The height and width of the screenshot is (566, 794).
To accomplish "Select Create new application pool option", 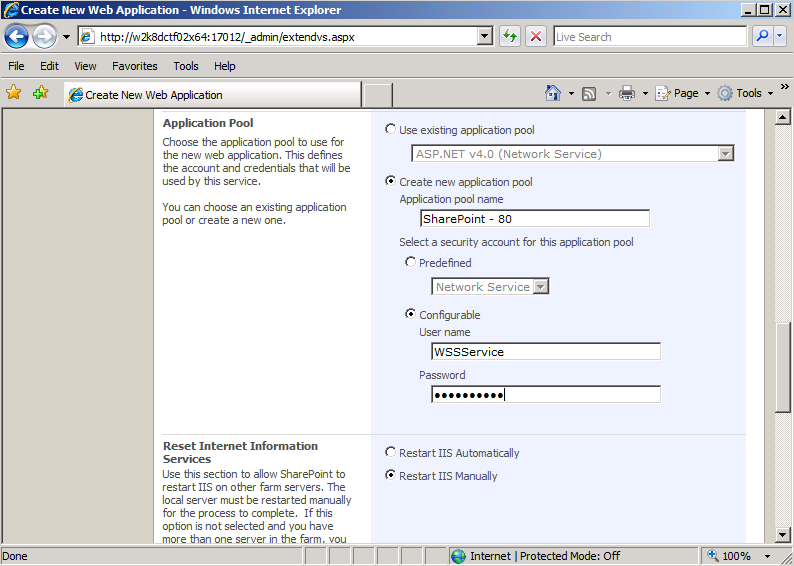I will (390, 181).
